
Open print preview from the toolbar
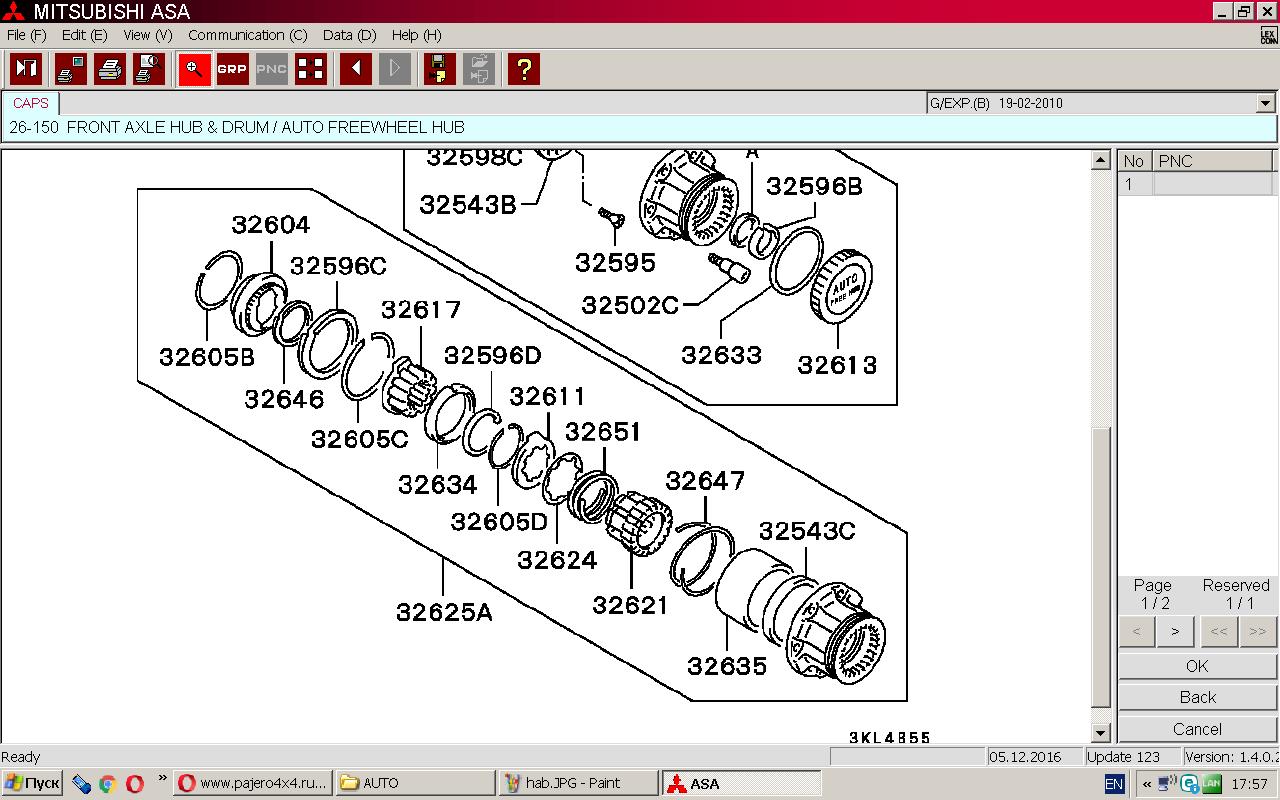[x=149, y=69]
